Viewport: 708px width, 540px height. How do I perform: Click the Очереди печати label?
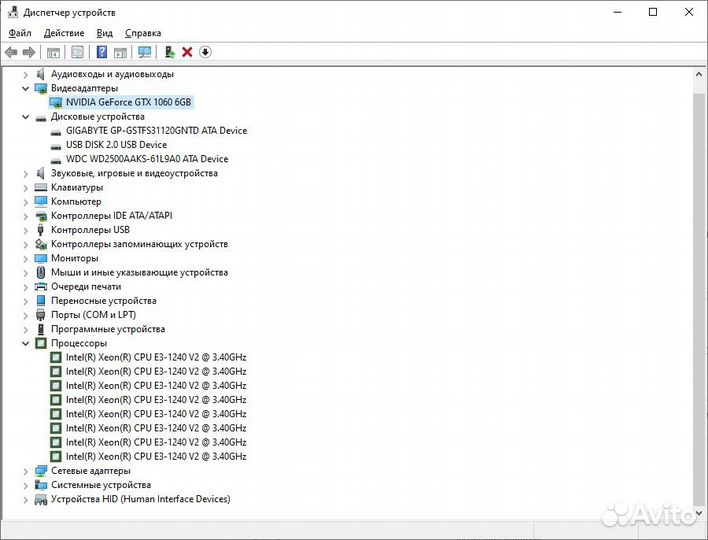86,287
